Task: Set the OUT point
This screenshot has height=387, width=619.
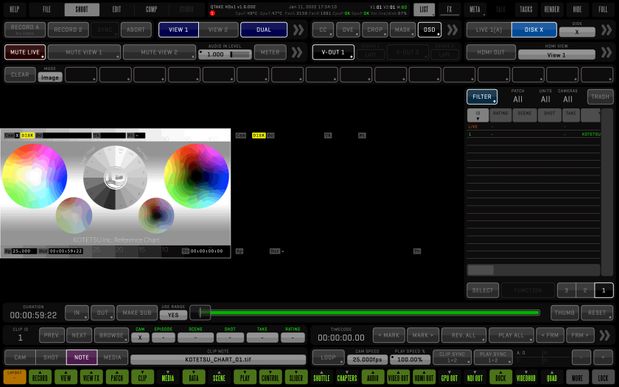Action: [x=103, y=312]
